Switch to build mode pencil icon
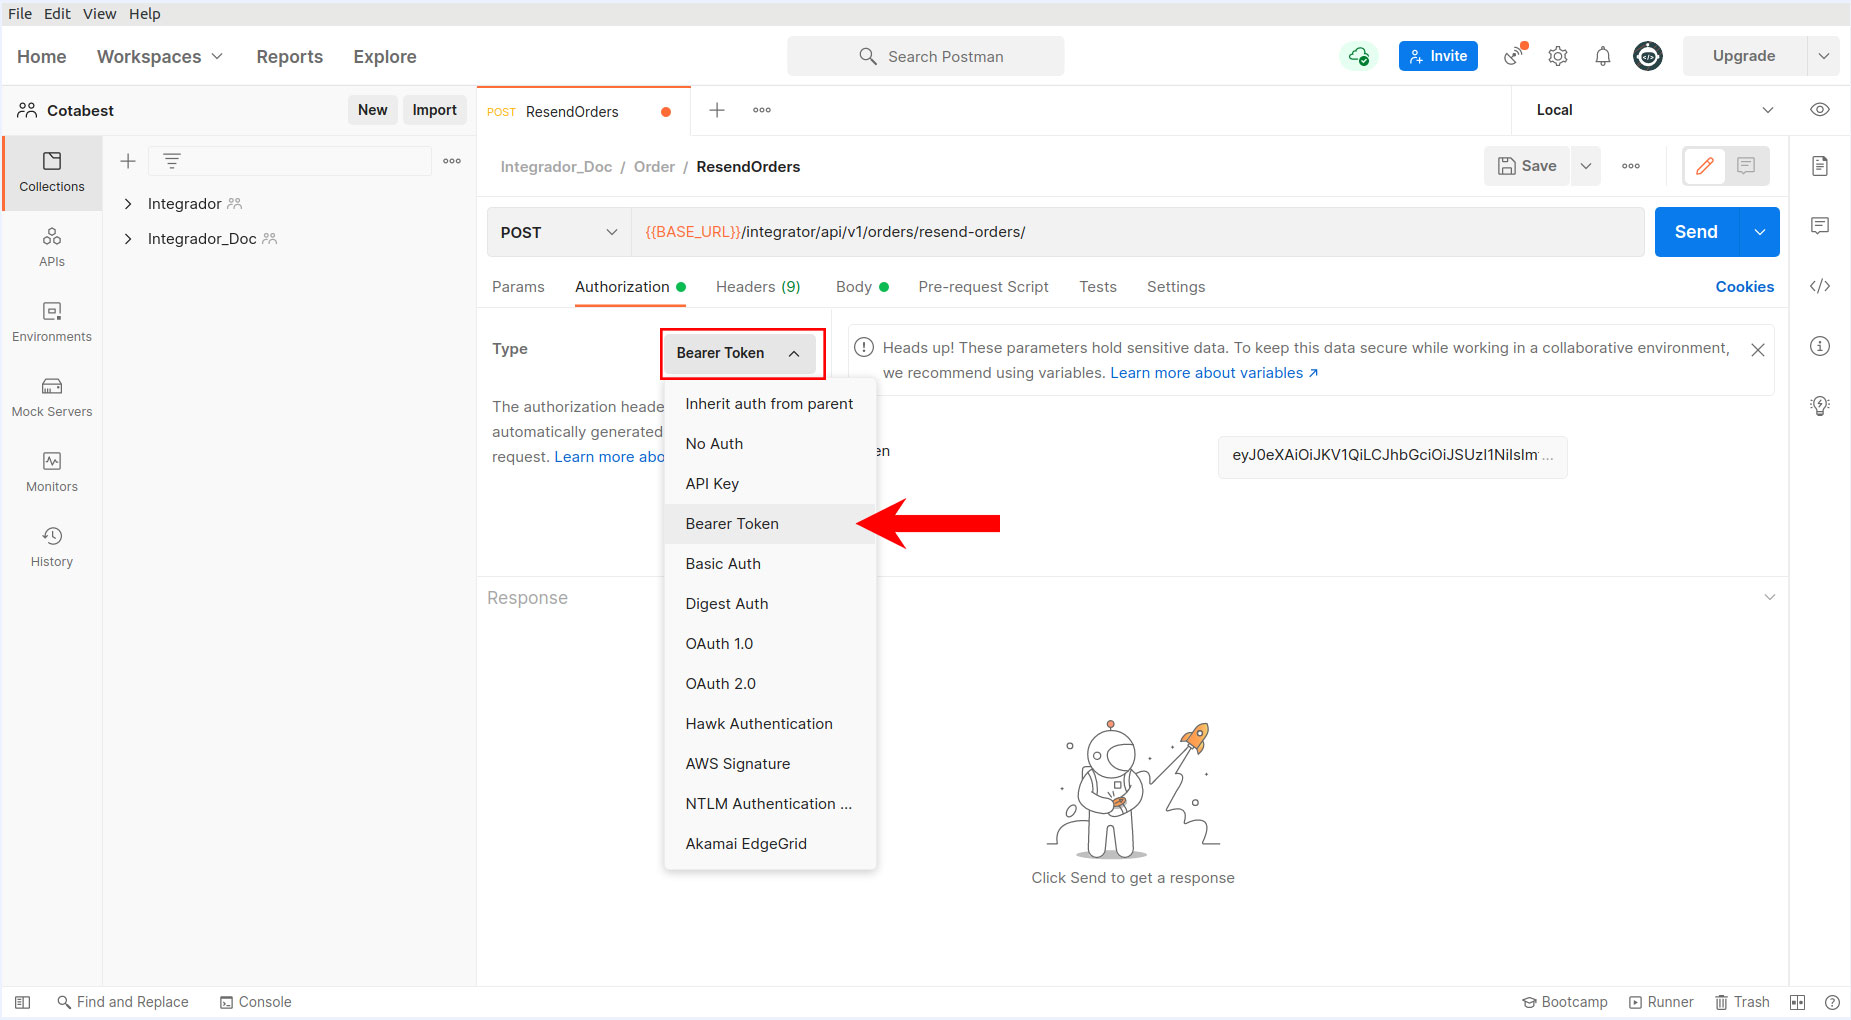The height and width of the screenshot is (1020, 1851). [1705, 166]
